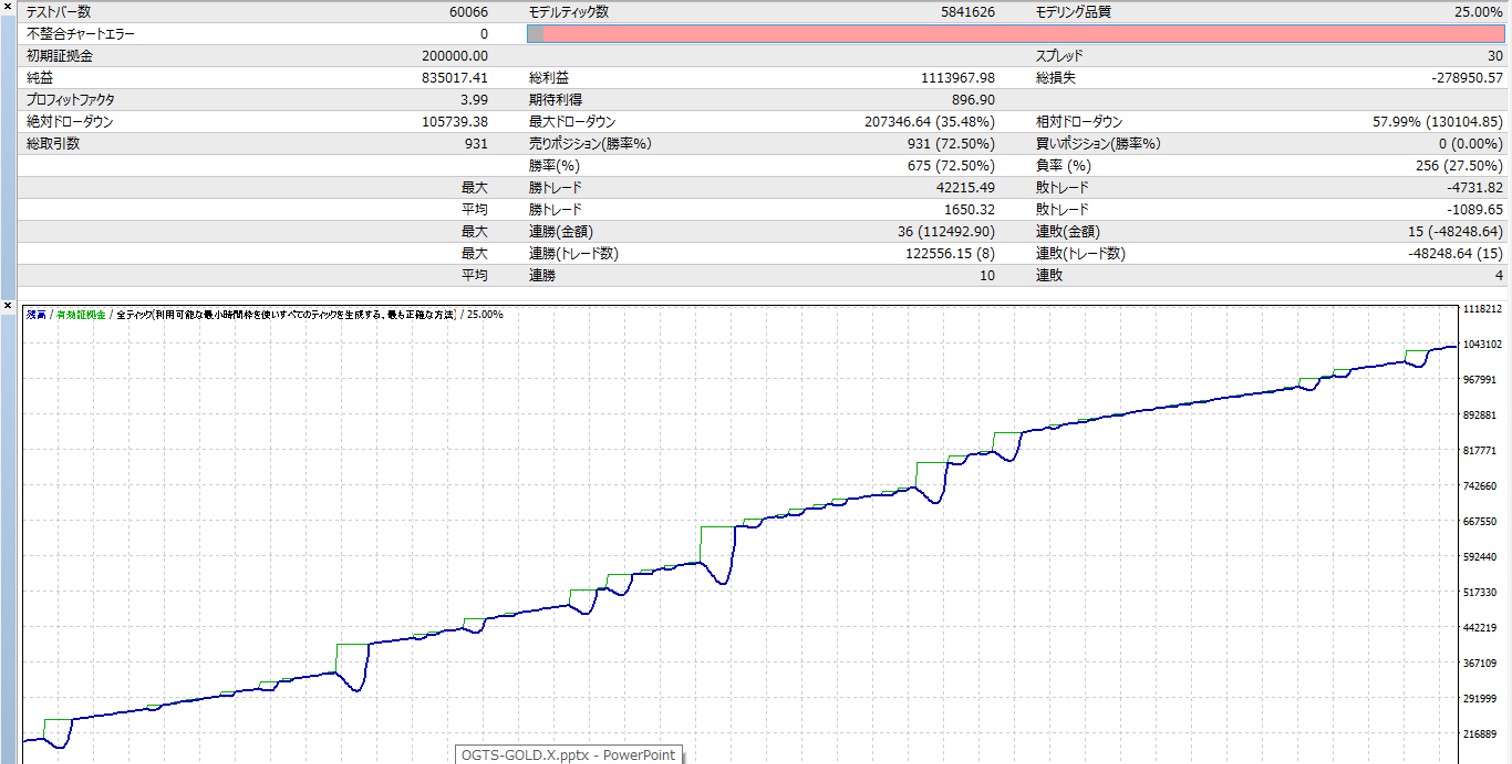The width and height of the screenshot is (1512, 764).
Task: Click the 絶対ドローダウン label
Action: 70,122
